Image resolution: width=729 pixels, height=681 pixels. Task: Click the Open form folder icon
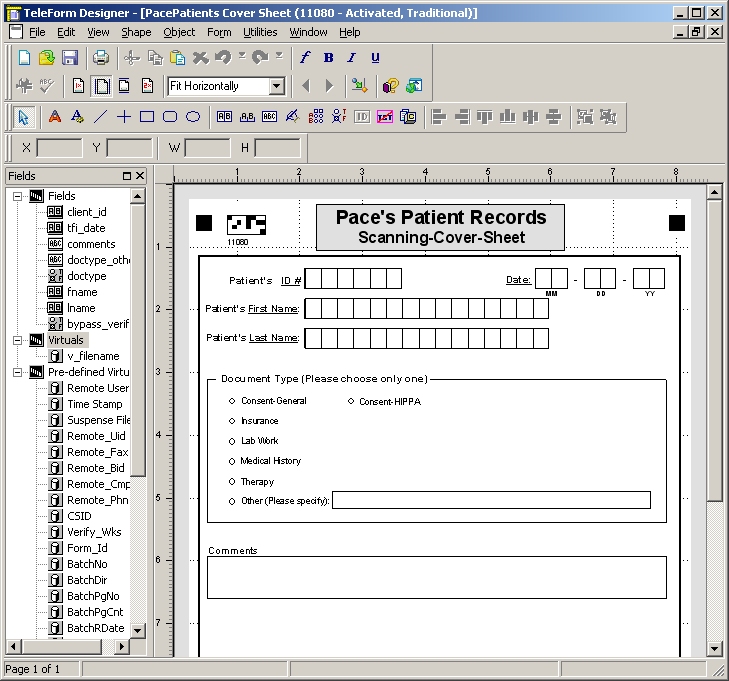(x=46, y=58)
